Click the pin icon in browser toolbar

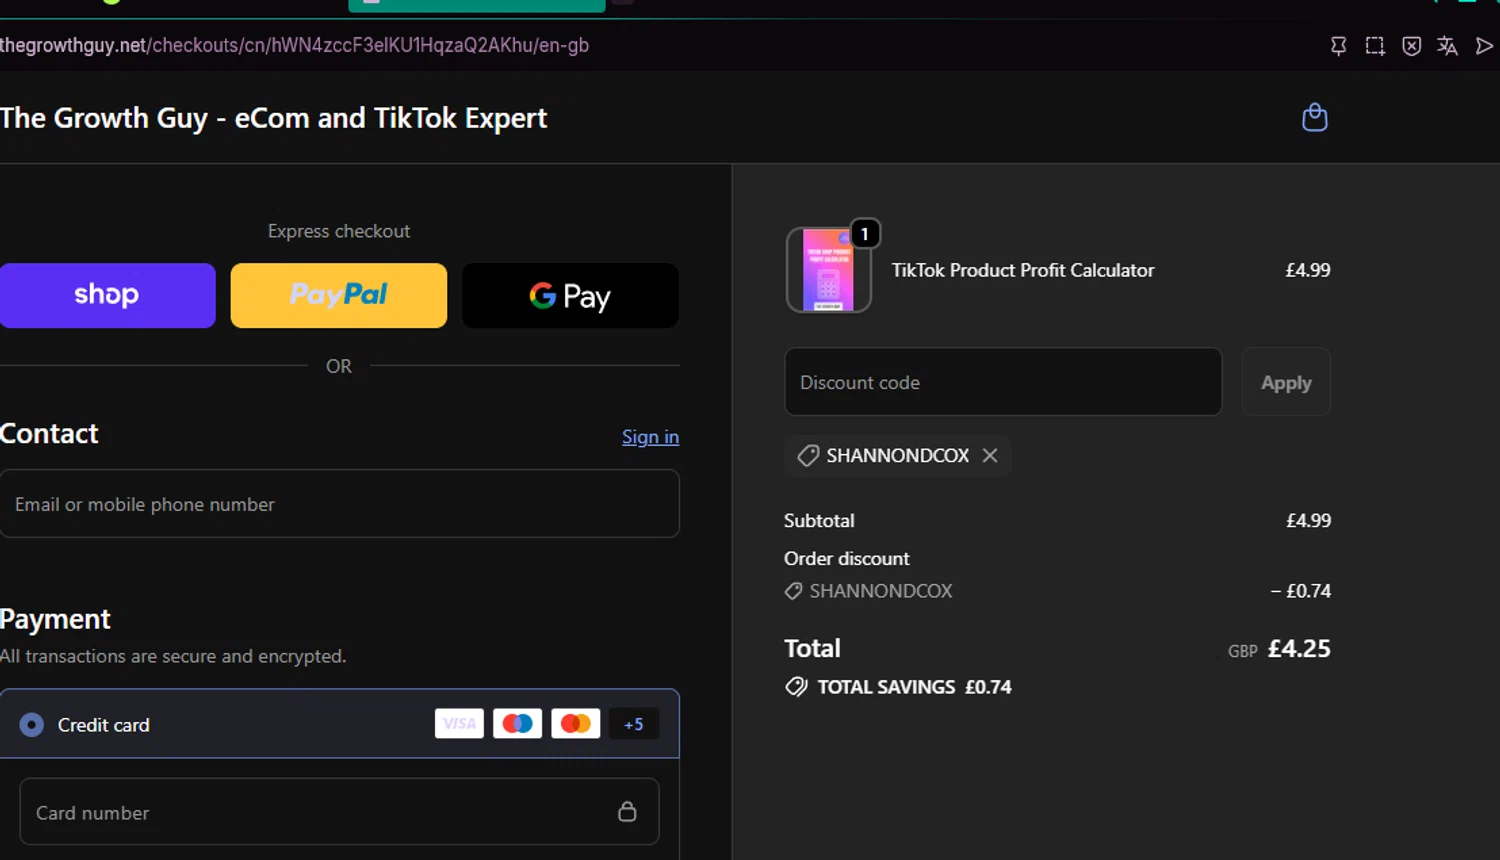[1338, 46]
